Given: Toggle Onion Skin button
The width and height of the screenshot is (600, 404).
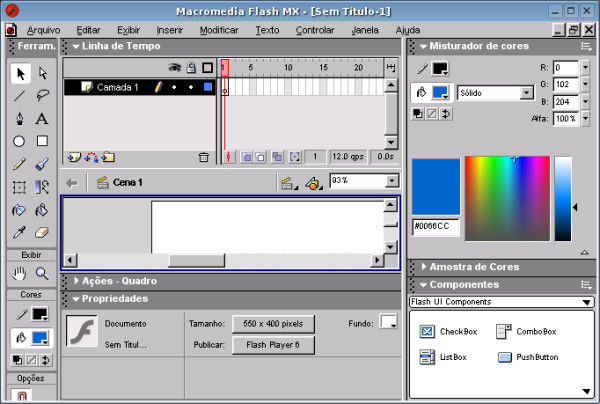Looking at the screenshot, I should tap(246, 157).
